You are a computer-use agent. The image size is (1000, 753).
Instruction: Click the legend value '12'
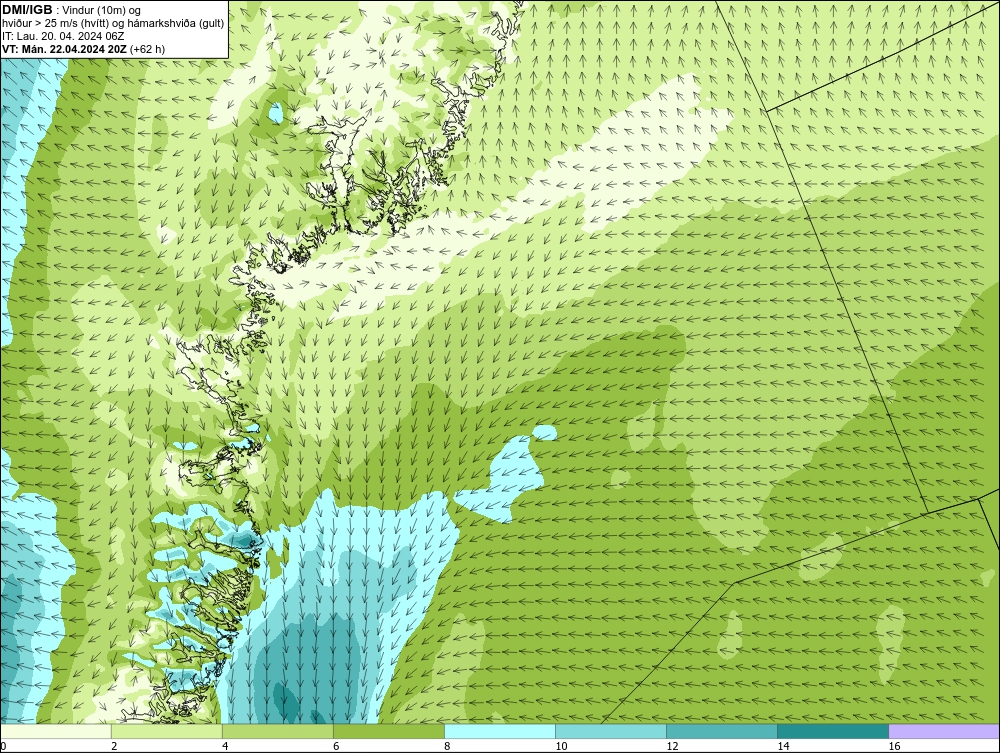[672, 746]
